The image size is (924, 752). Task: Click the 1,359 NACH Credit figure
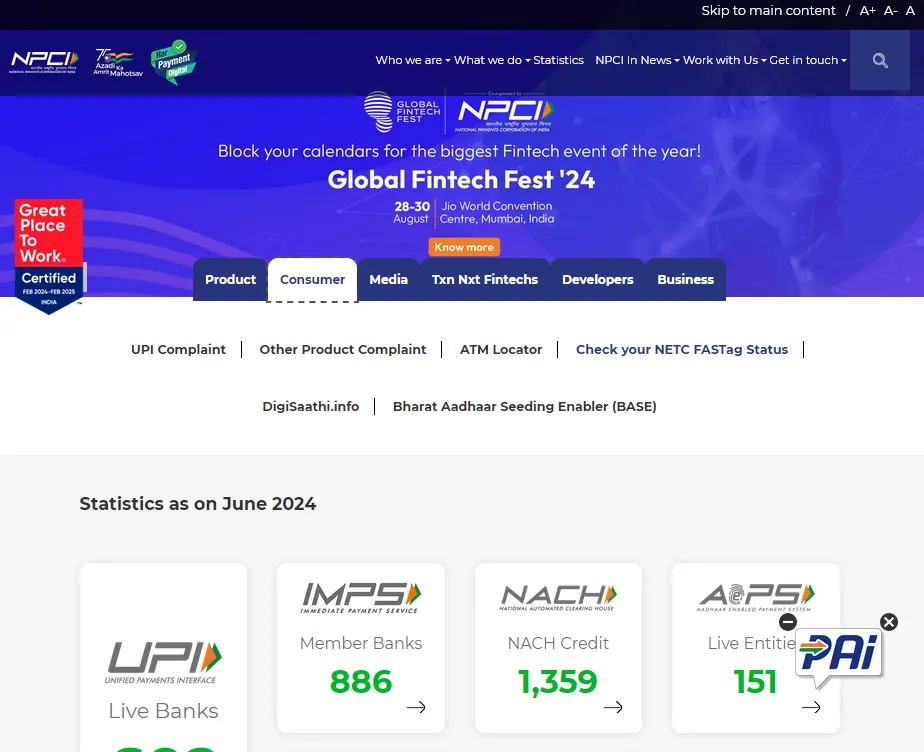(557, 682)
